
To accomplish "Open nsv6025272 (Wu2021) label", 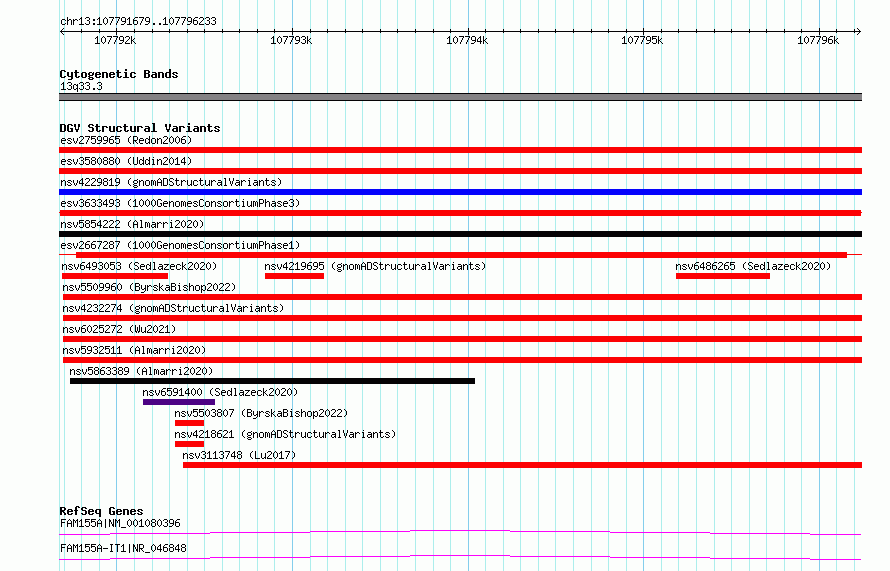I will [x=119, y=329].
